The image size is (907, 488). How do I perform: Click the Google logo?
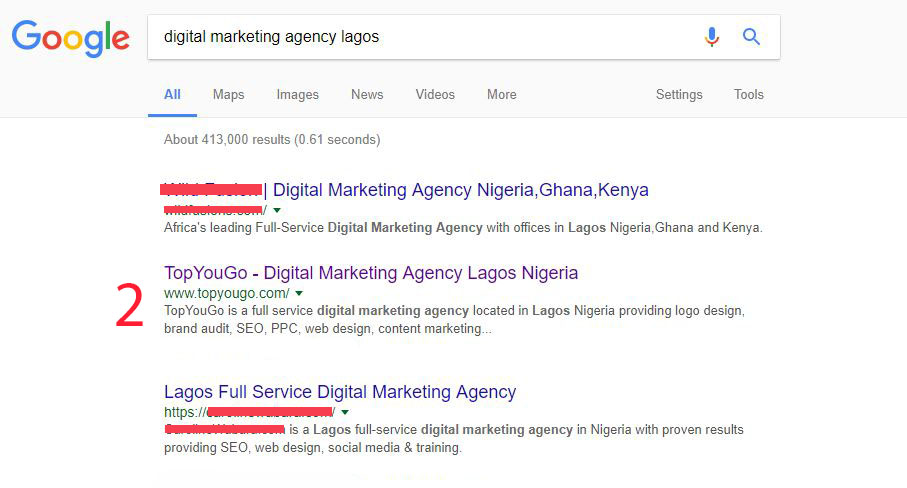(x=71, y=38)
